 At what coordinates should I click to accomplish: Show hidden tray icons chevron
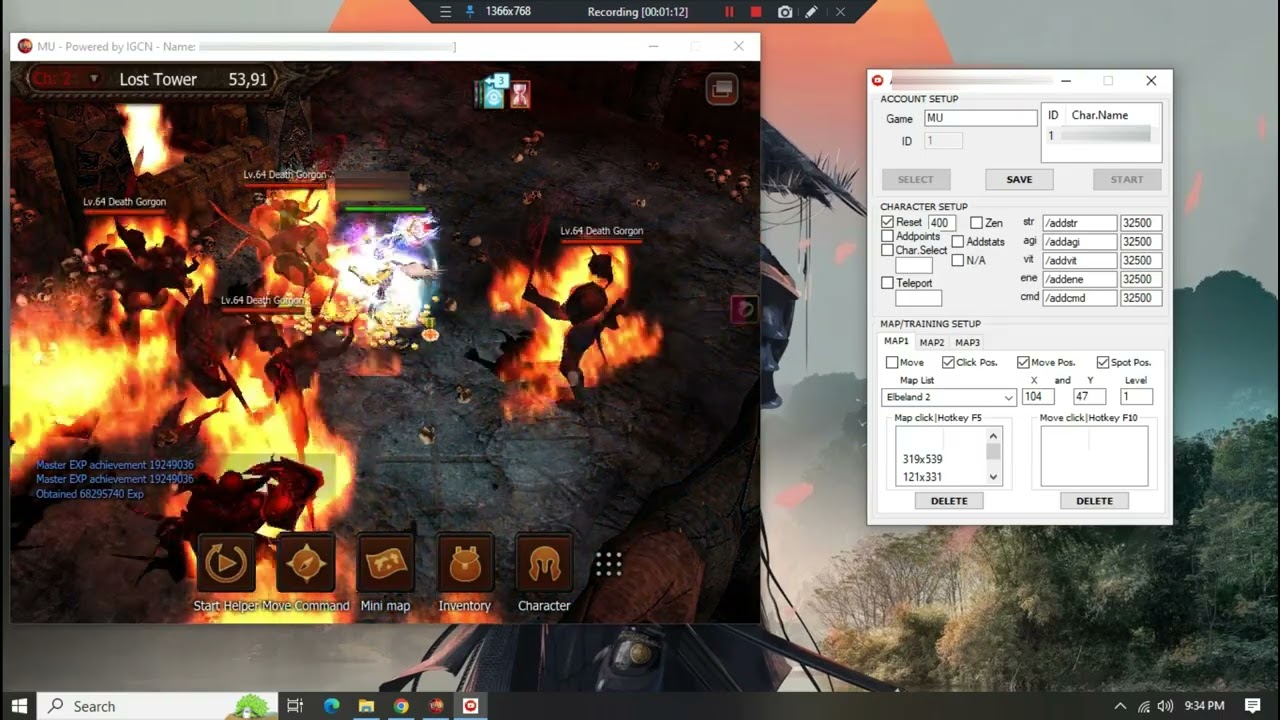1120,706
